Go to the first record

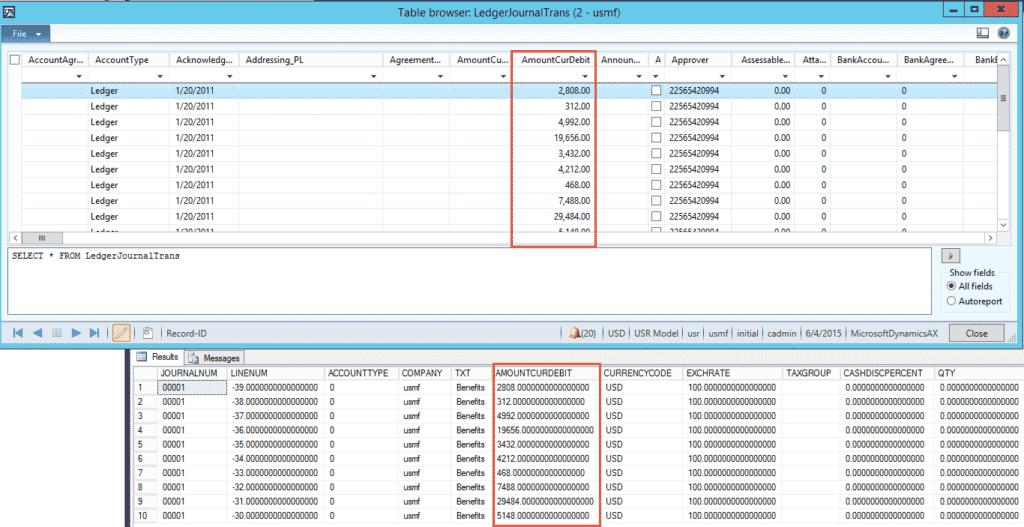coord(18,333)
